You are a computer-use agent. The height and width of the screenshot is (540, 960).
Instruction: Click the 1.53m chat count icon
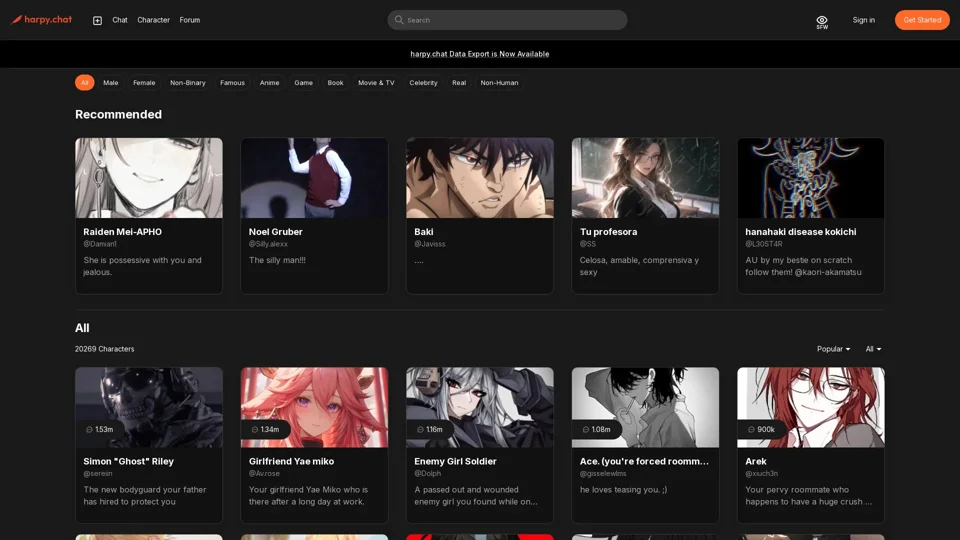pos(89,430)
